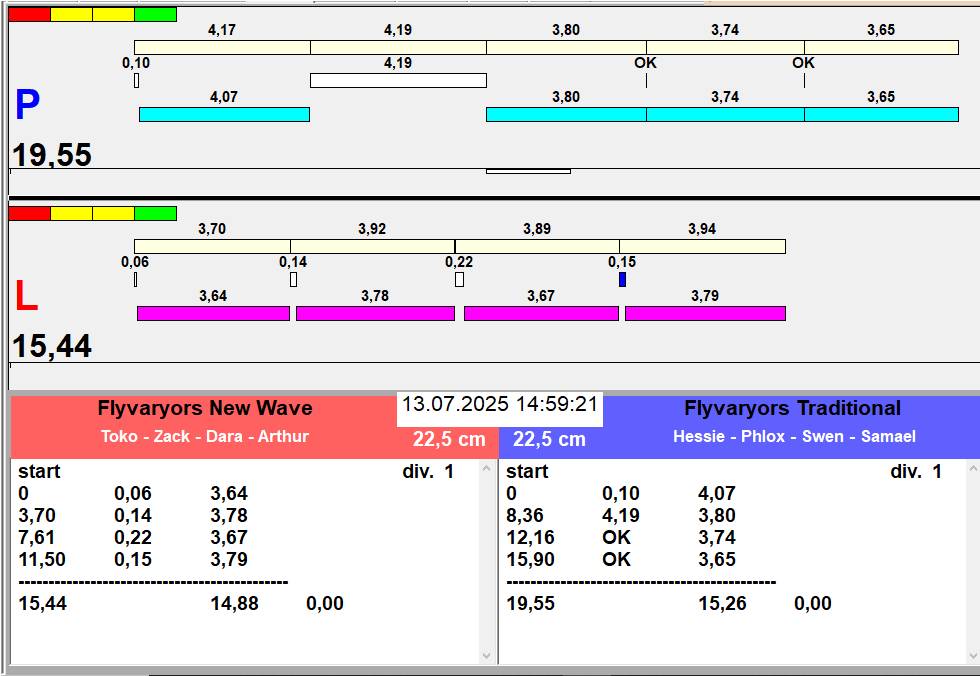Select the white bar labeled 4,19

click(399, 81)
